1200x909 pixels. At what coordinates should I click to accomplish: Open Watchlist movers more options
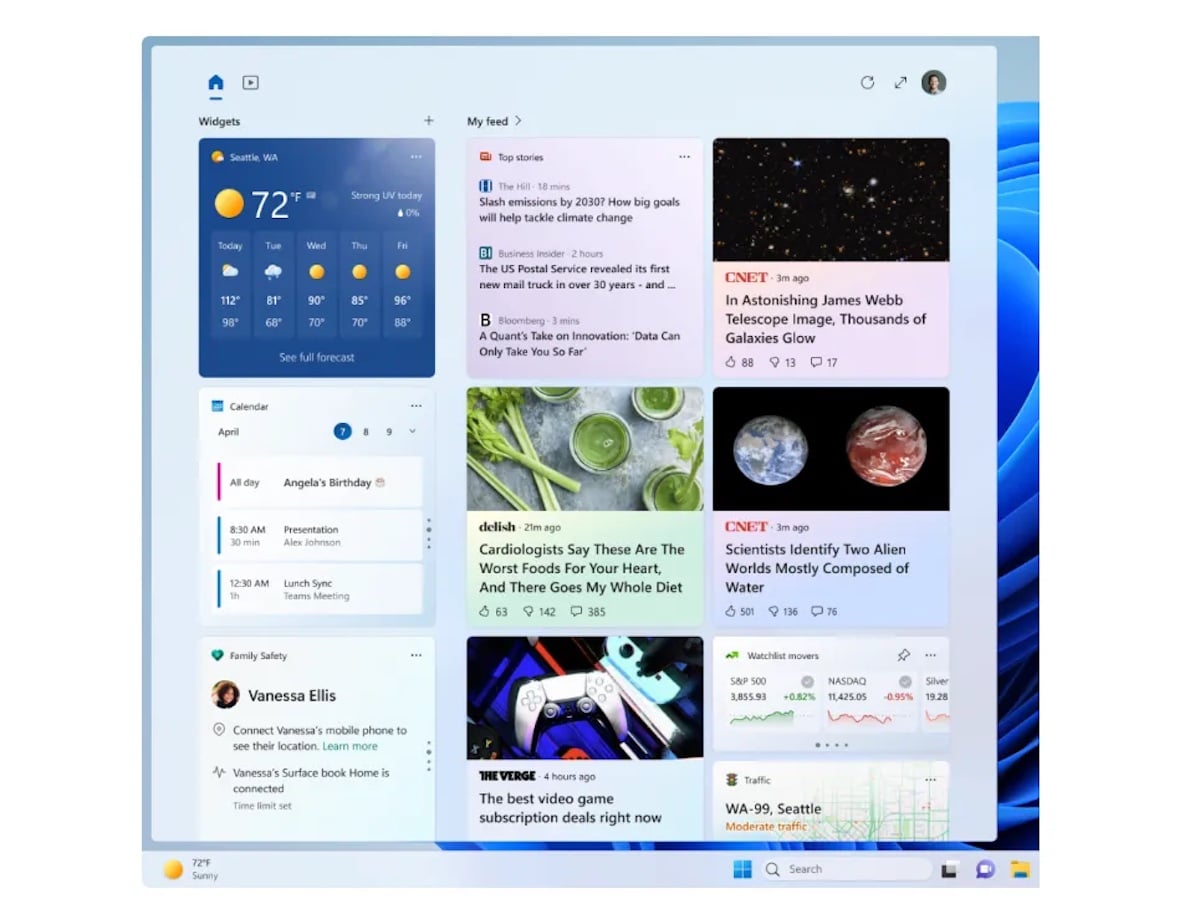click(x=931, y=655)
